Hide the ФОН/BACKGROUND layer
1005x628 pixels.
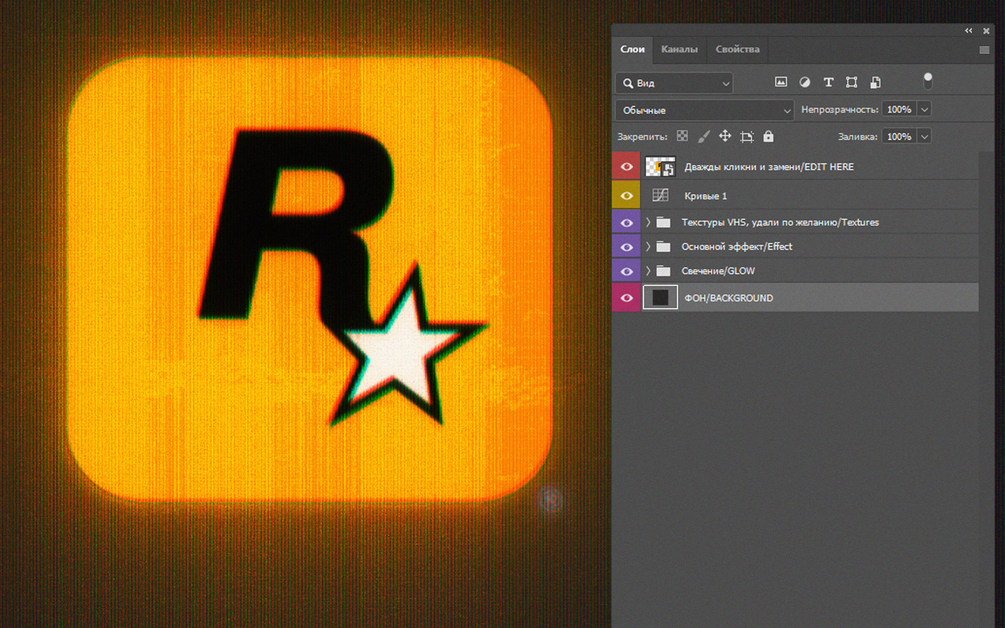pyautogui.click(x=626, y=297)
